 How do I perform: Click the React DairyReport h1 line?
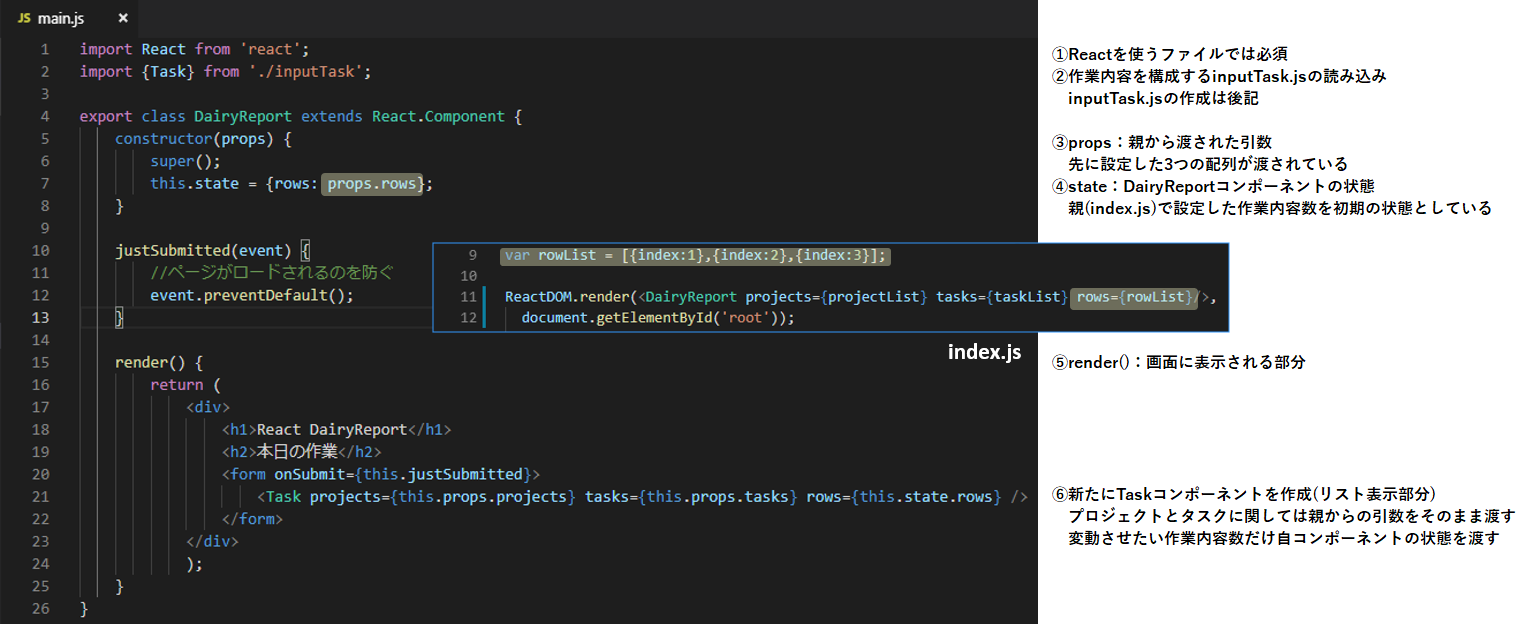(336, 429)
